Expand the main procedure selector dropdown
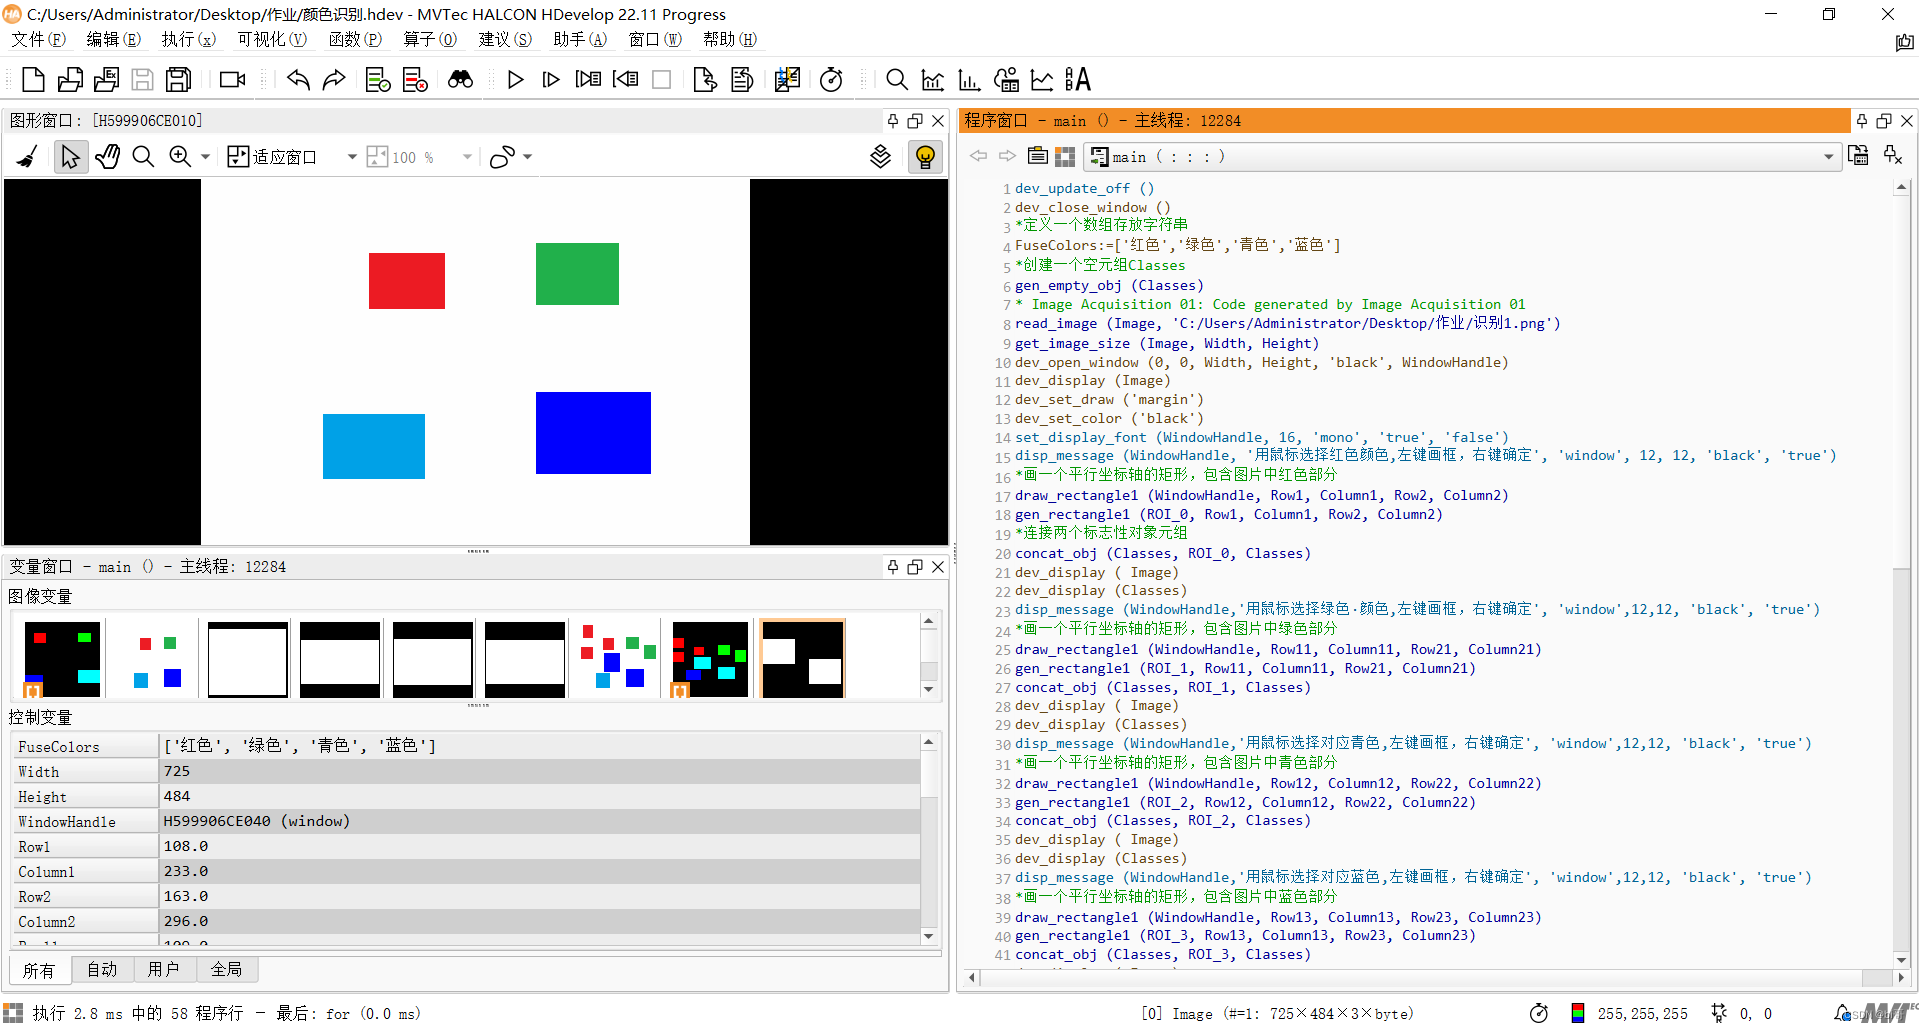1920x1030 pixels. click(1829, 157)
